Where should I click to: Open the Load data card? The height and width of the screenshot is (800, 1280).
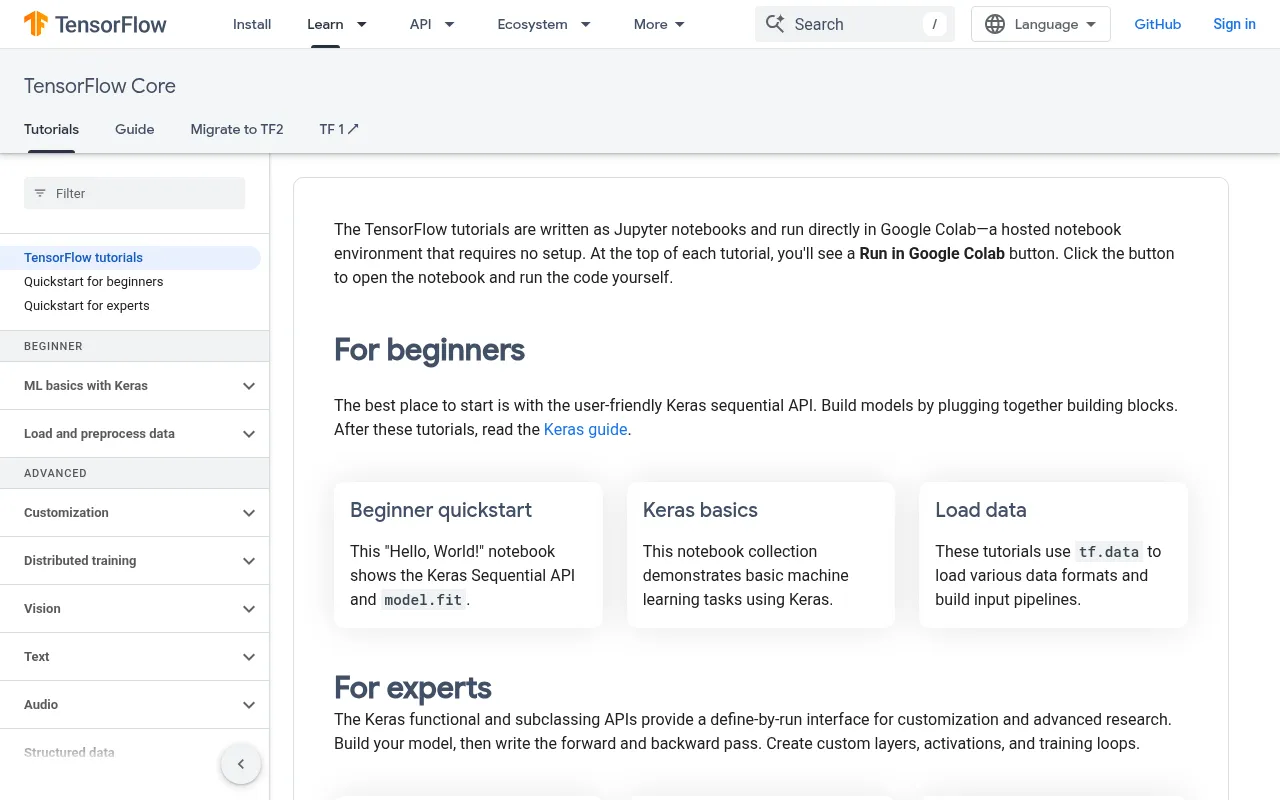pyautogui.click(x=1053, y=555)
